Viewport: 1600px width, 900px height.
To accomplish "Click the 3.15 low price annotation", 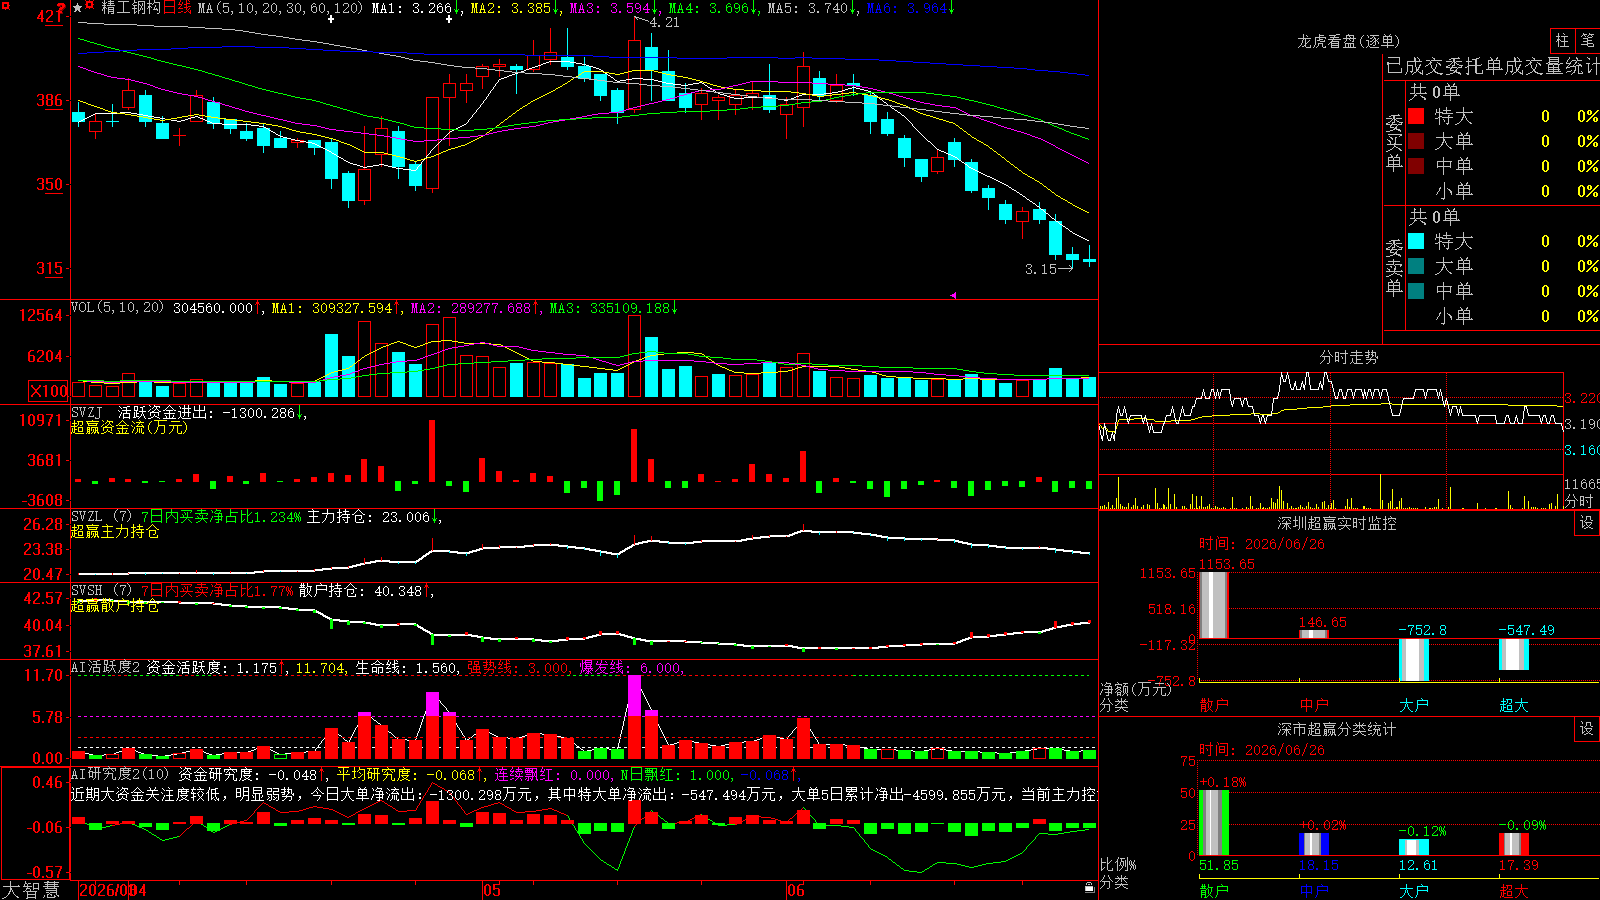I will [1041, 269].
